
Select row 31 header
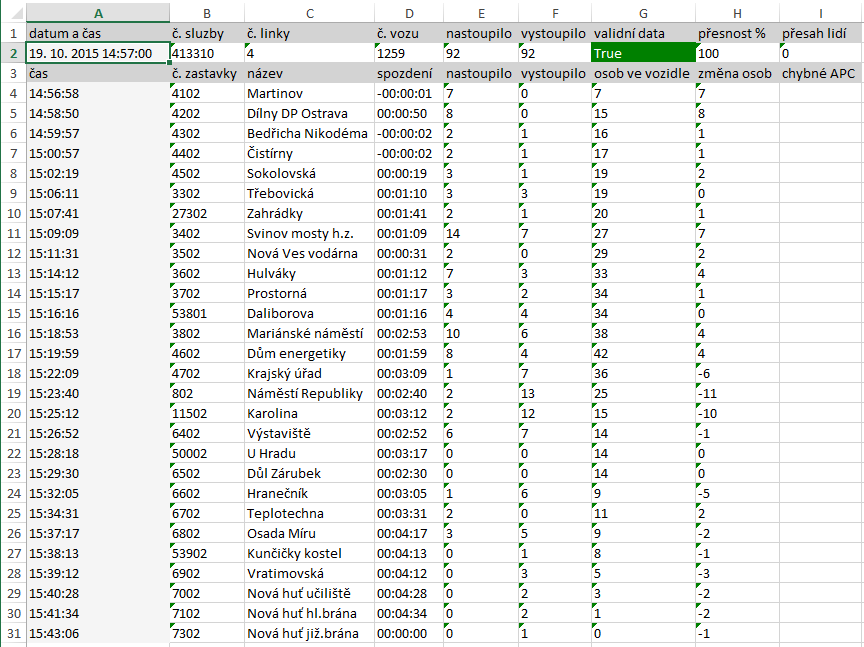click(13, 633)
